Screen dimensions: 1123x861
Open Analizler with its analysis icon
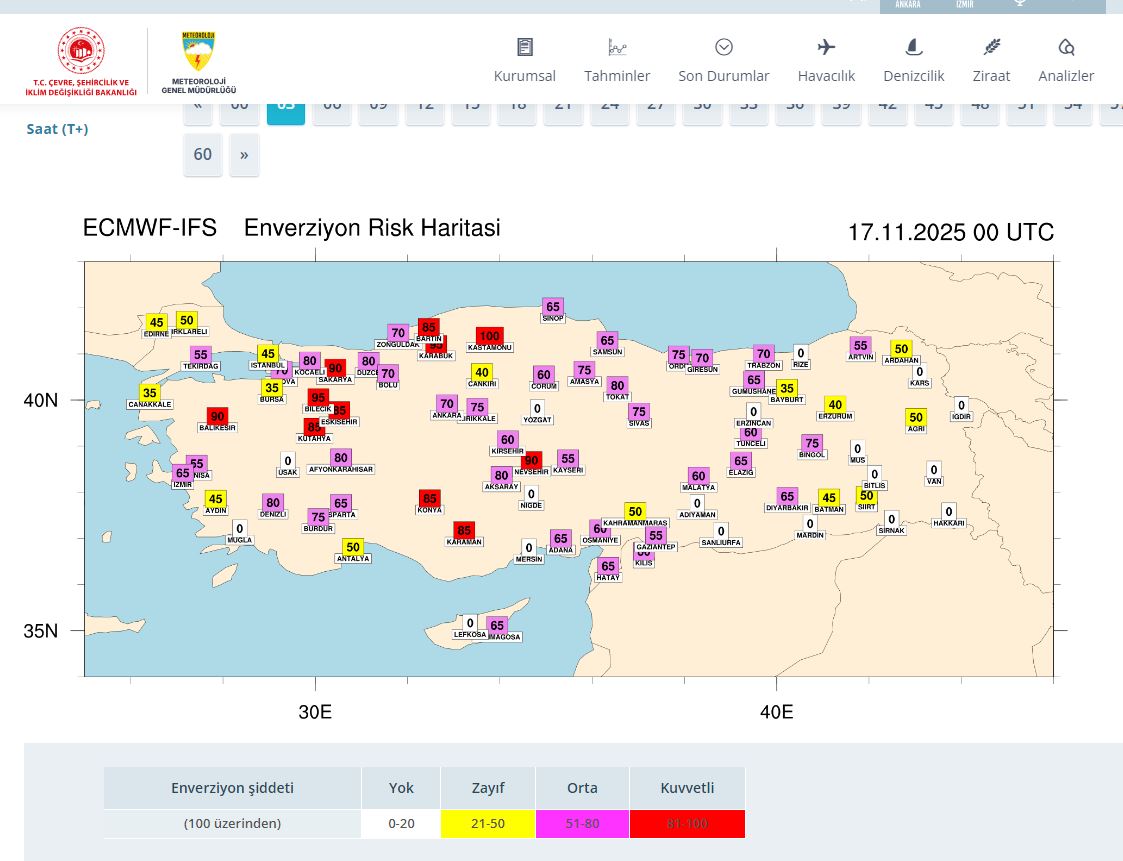pos(1065,46)
